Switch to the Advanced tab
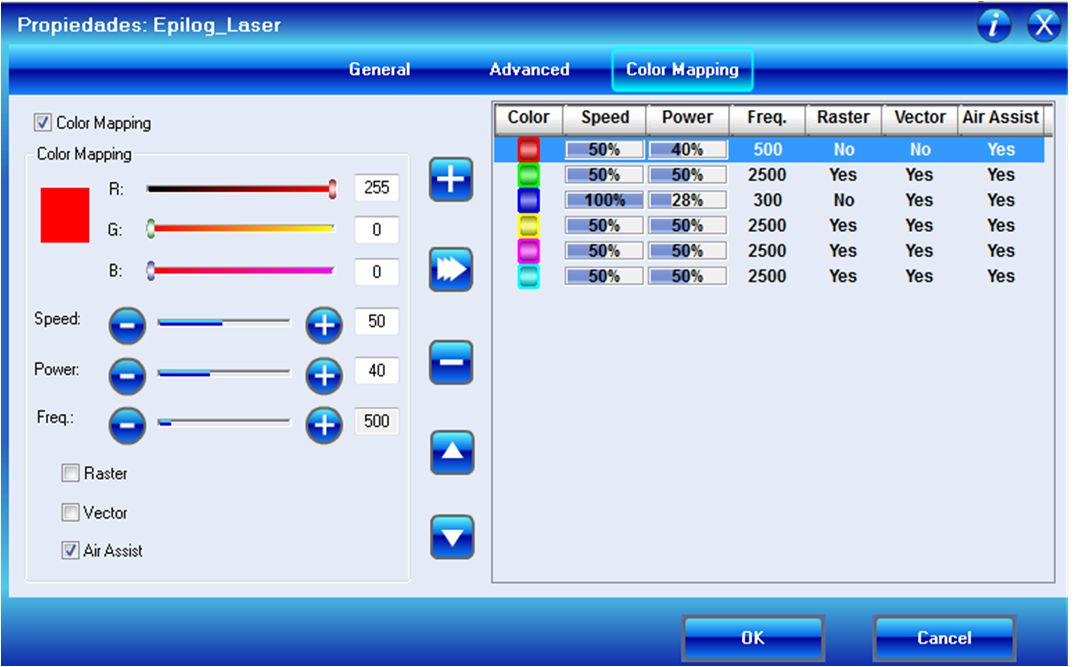This screenshot has width=1081, height=667. 529,70
